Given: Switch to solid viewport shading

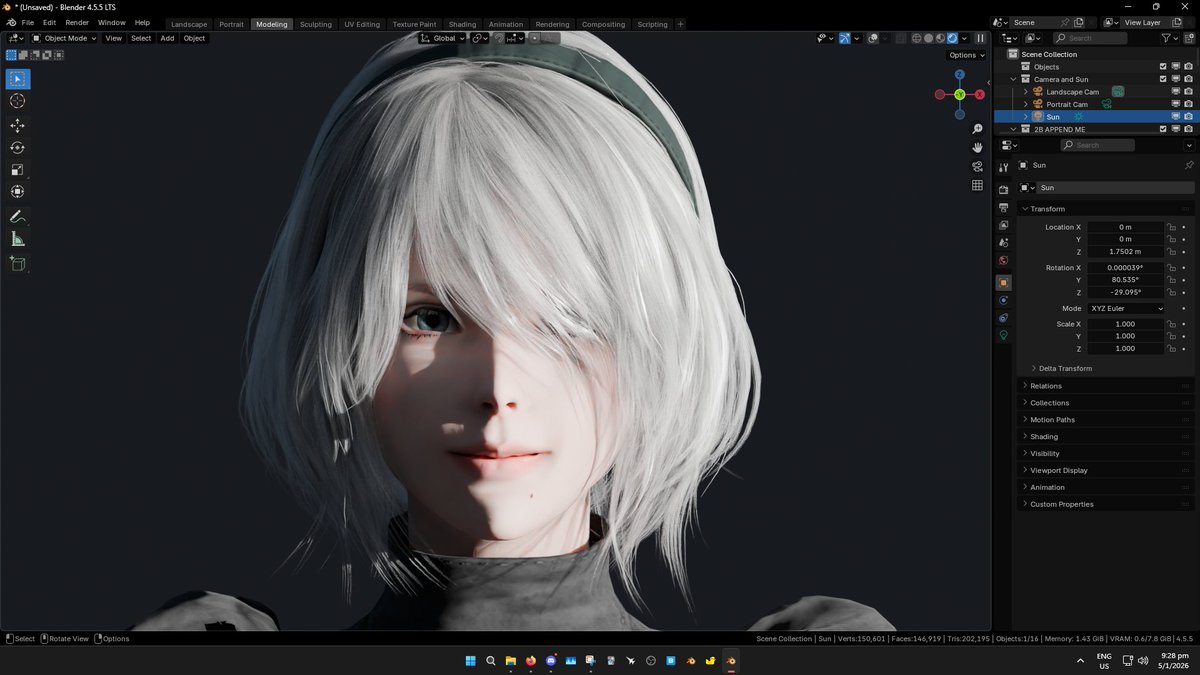Looking at the screenshot, I should click(x=928, y=38).
